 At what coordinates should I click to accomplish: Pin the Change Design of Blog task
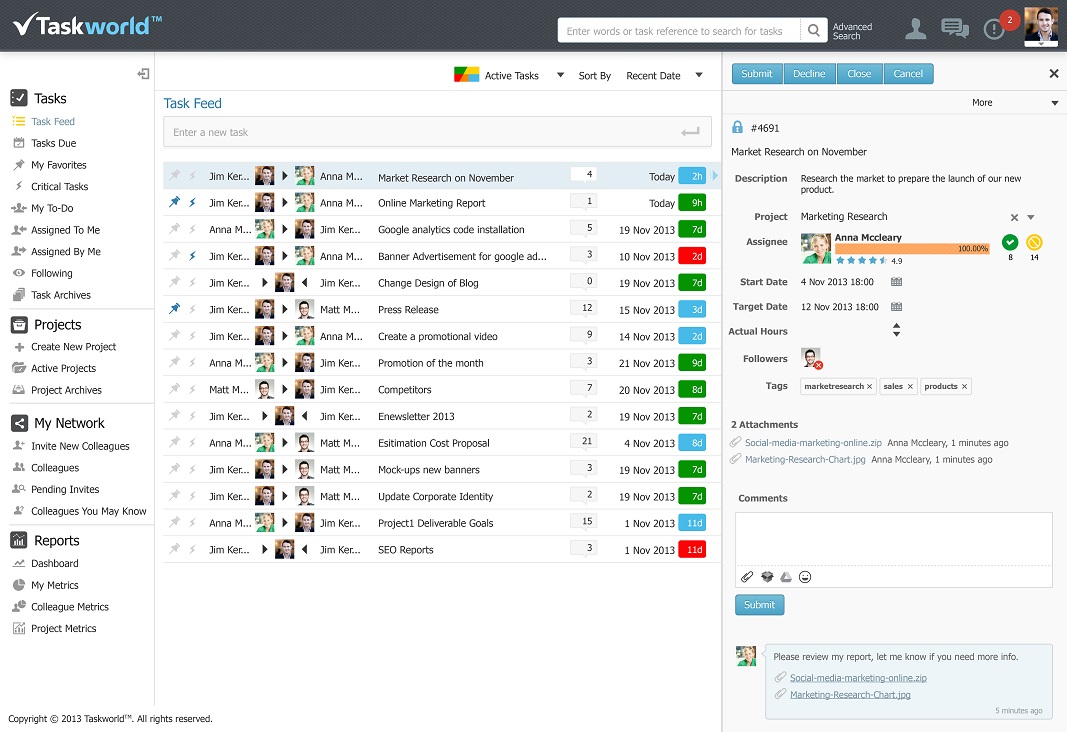(x=175, y=282)
